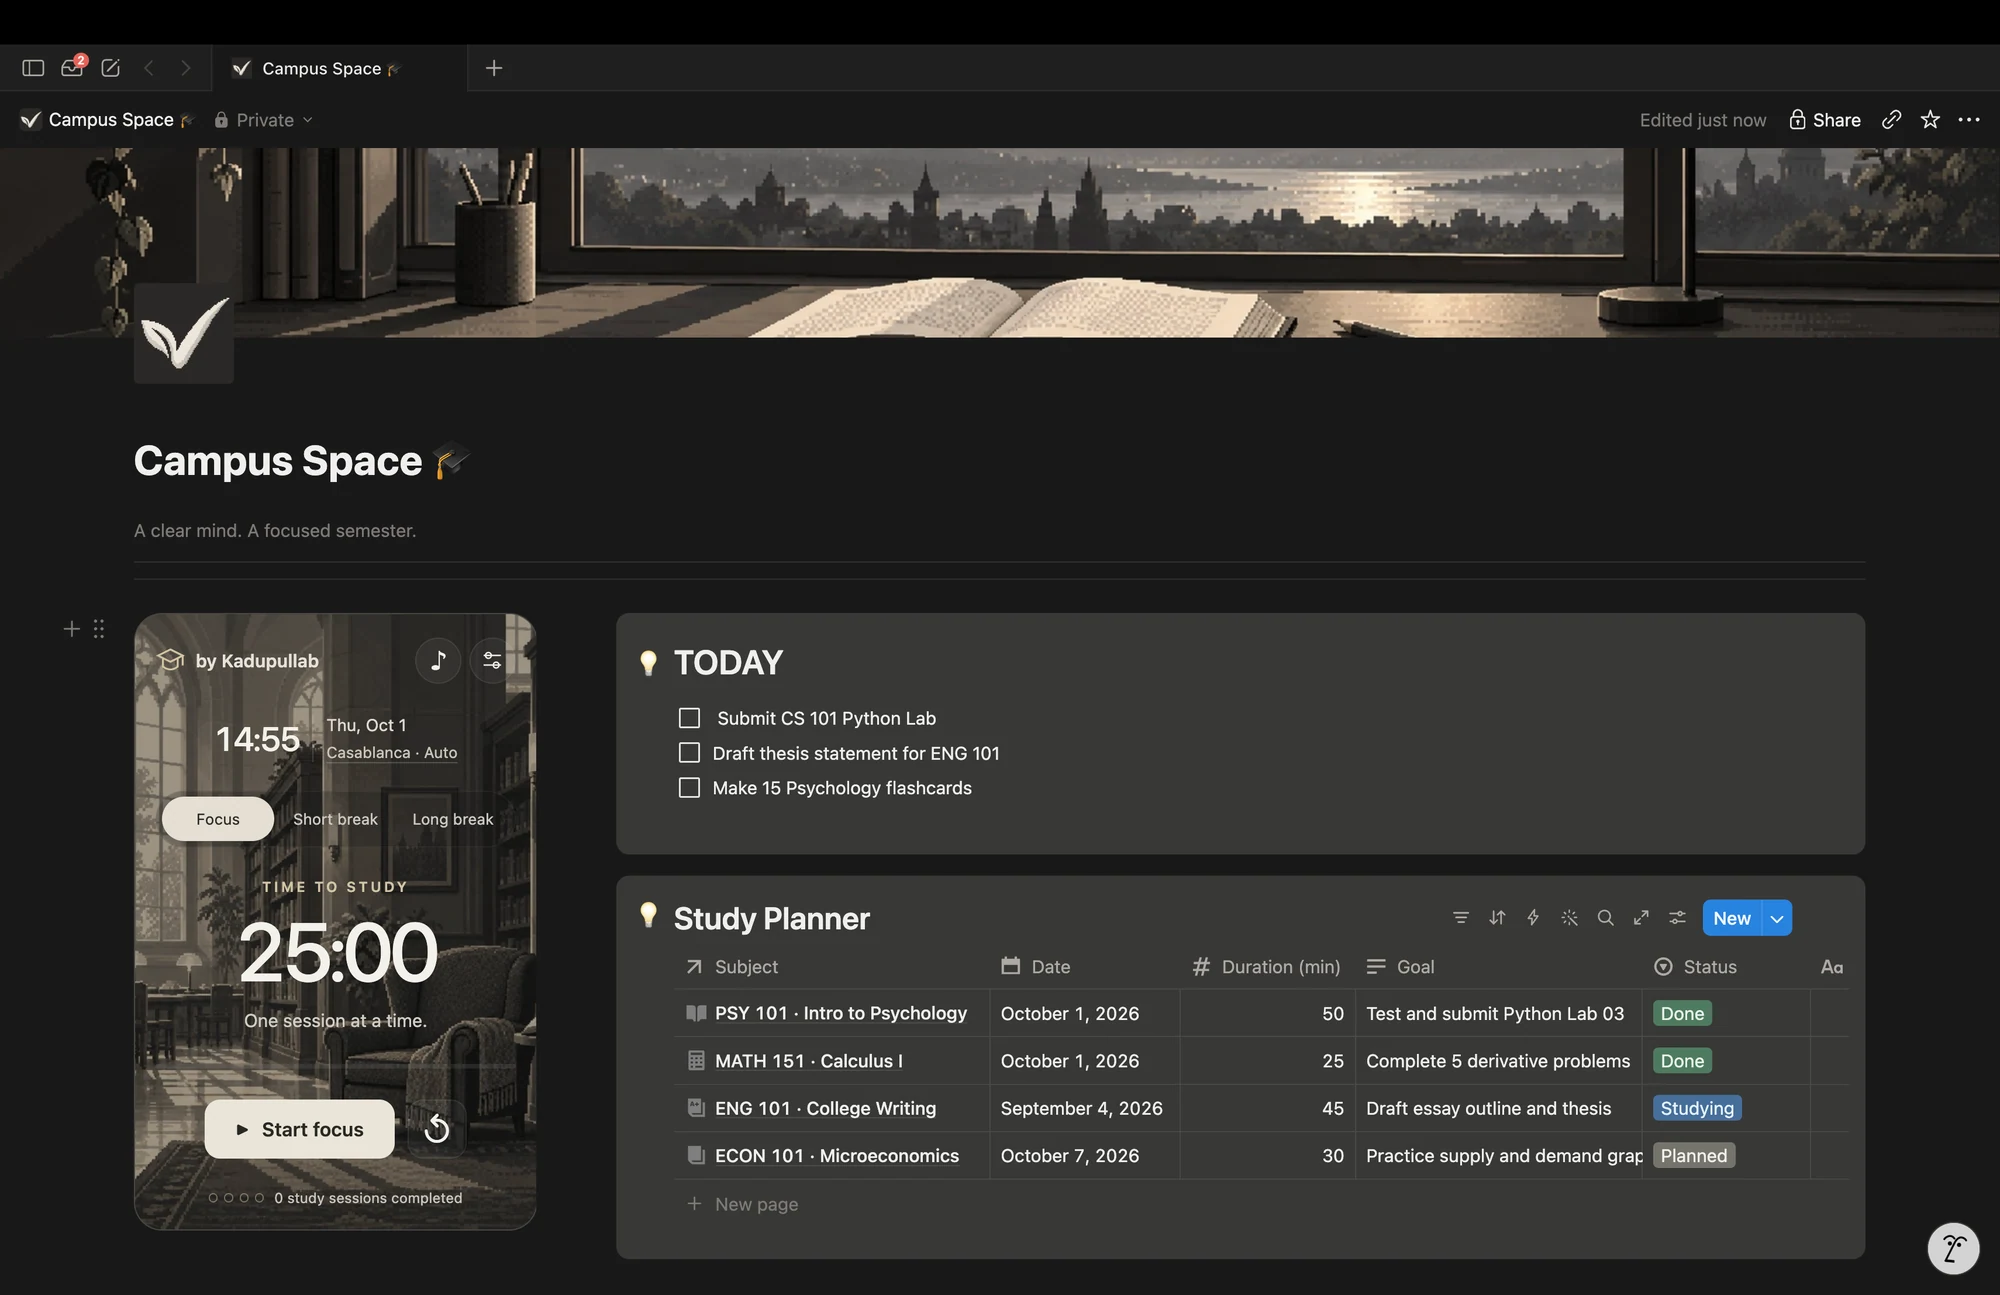Click Start focus button

[x=300, y=1129]
